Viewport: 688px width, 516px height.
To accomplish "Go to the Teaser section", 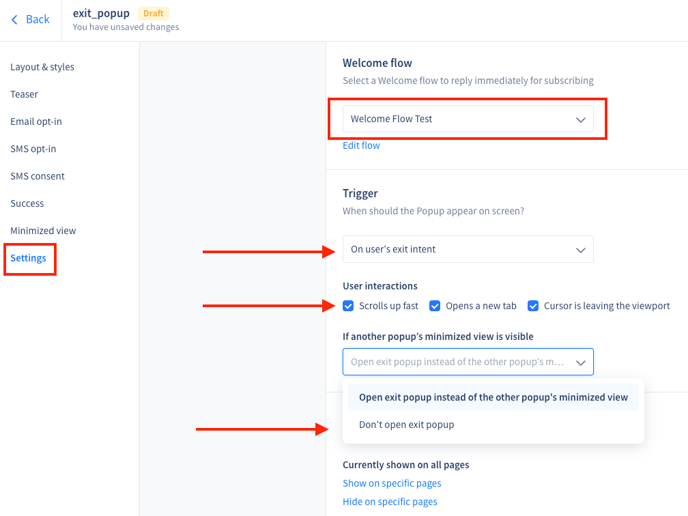I will click(x=24, y=94).
